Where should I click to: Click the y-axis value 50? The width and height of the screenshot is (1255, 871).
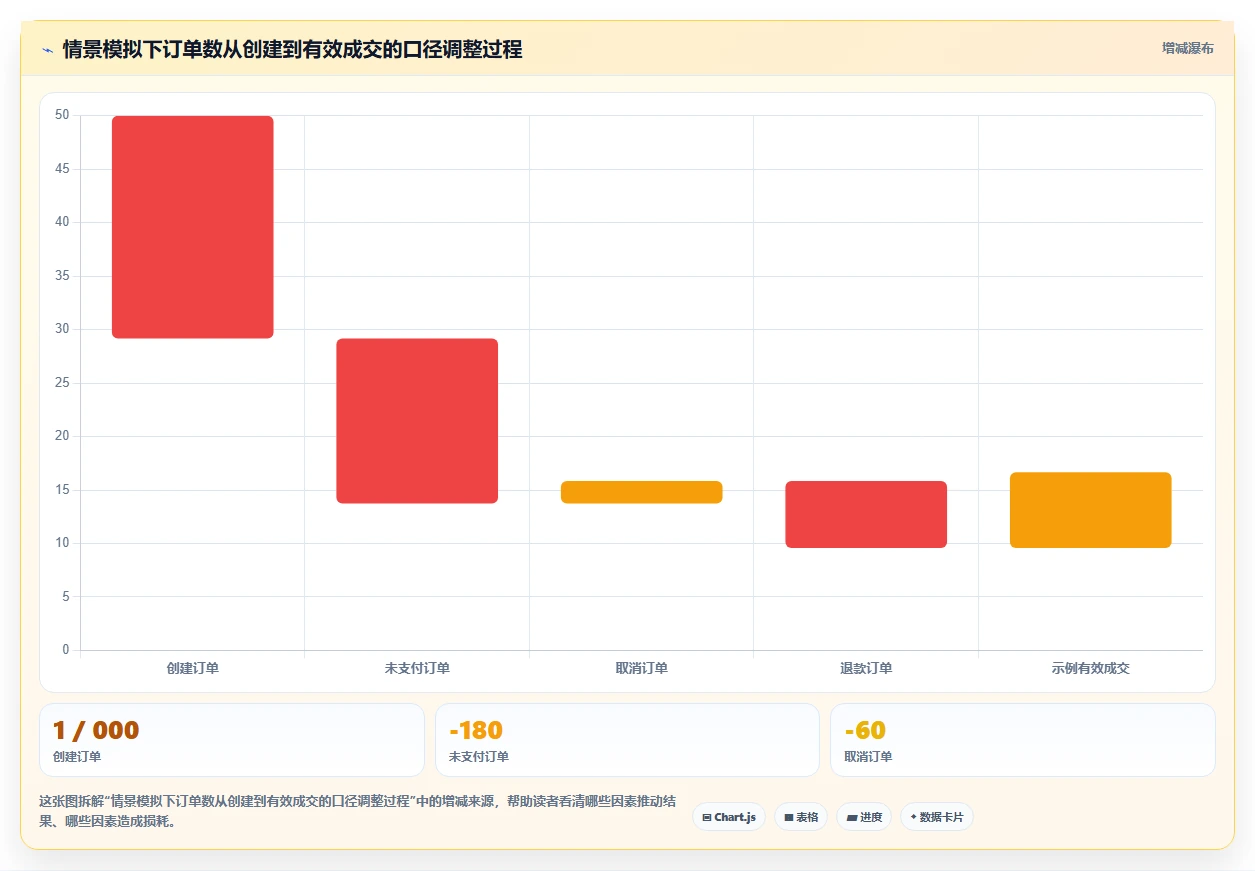point(62,115)
